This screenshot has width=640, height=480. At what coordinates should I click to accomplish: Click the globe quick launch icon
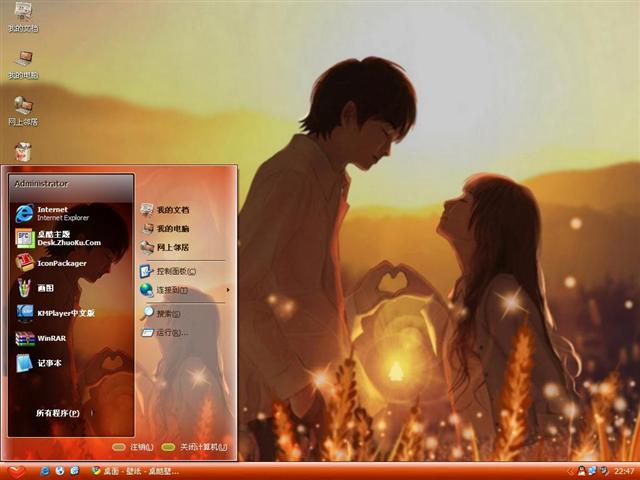pos(60,471)
